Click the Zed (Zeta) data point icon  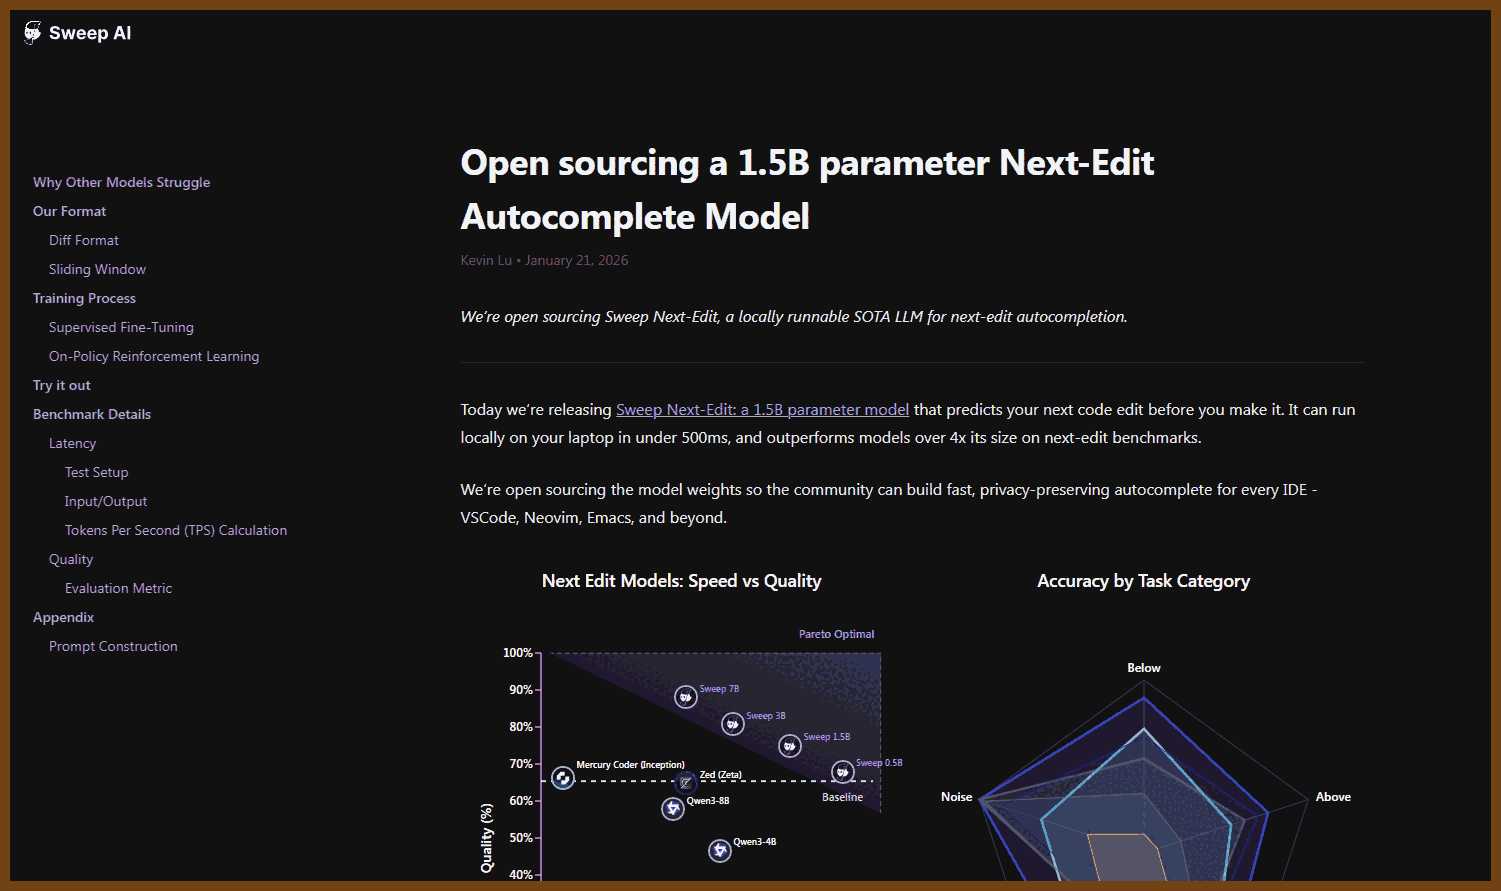(685, 782)
